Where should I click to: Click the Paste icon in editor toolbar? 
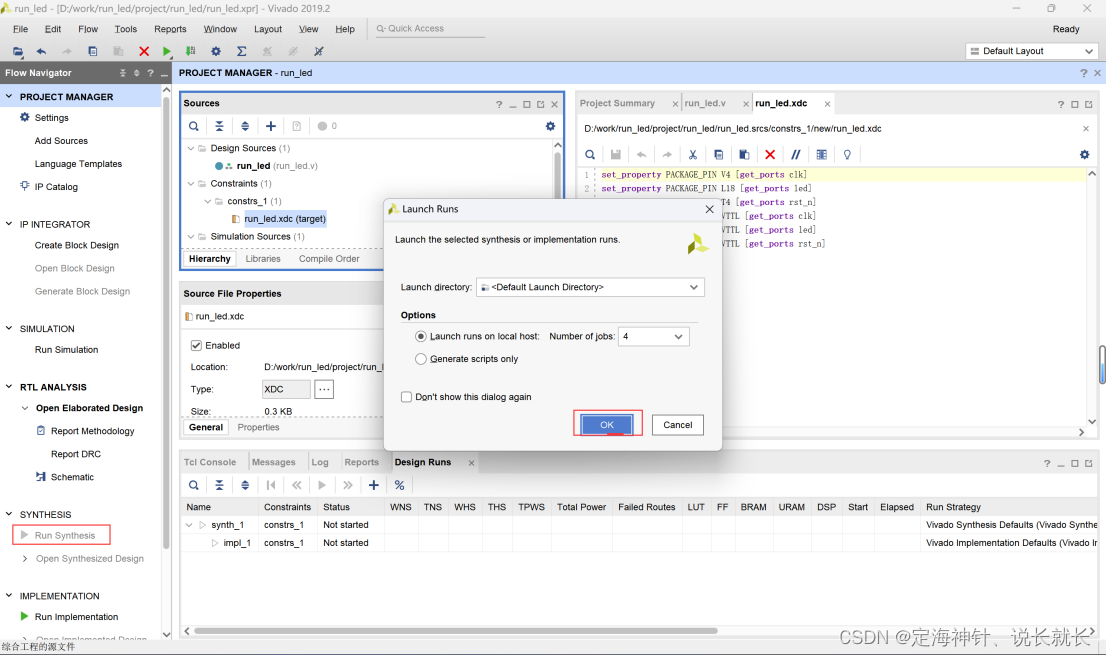tap(744, 154)
